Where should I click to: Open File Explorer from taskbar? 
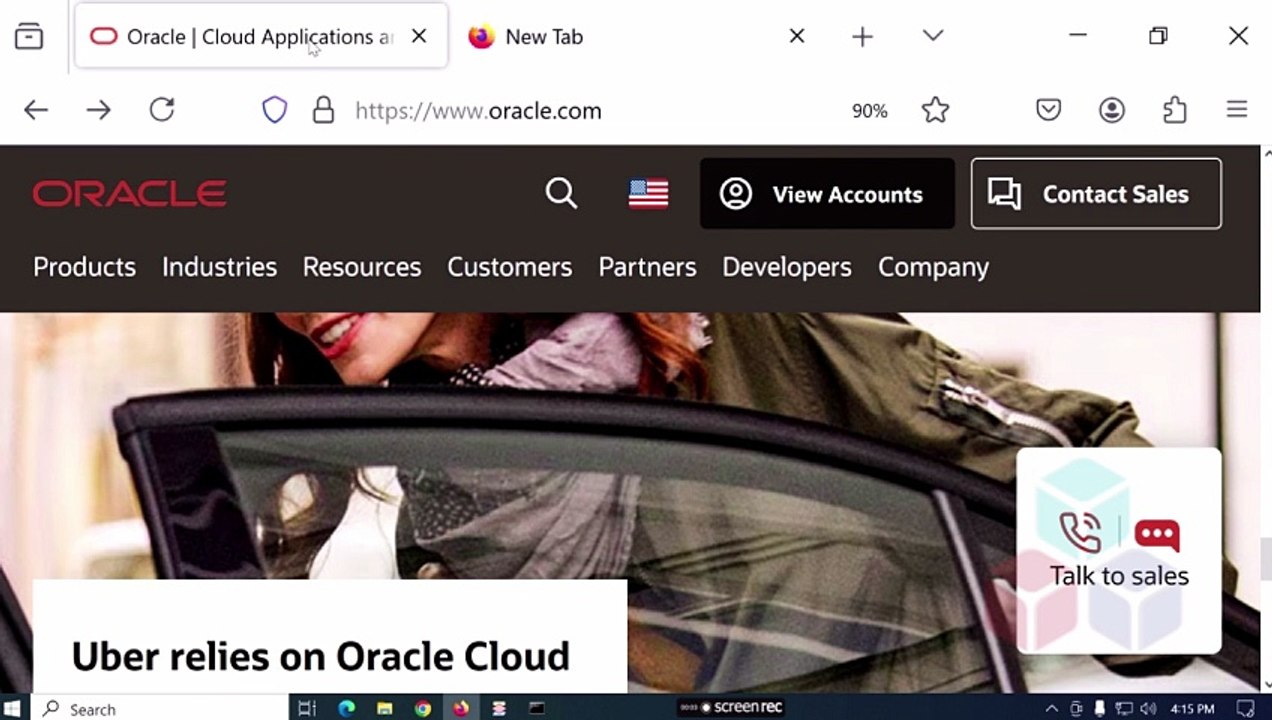pyautogui.click(x=384, y=708)
